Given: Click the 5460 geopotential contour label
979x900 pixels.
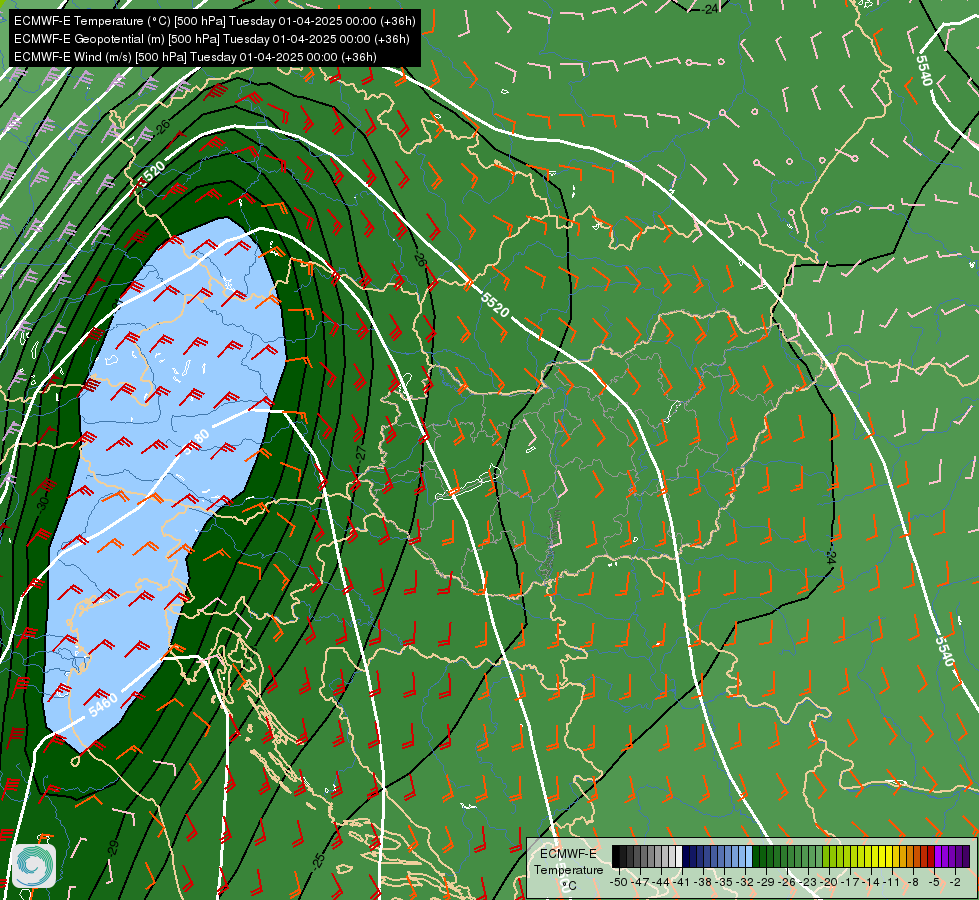Looking at the screenshot, I should coord(103,706).
